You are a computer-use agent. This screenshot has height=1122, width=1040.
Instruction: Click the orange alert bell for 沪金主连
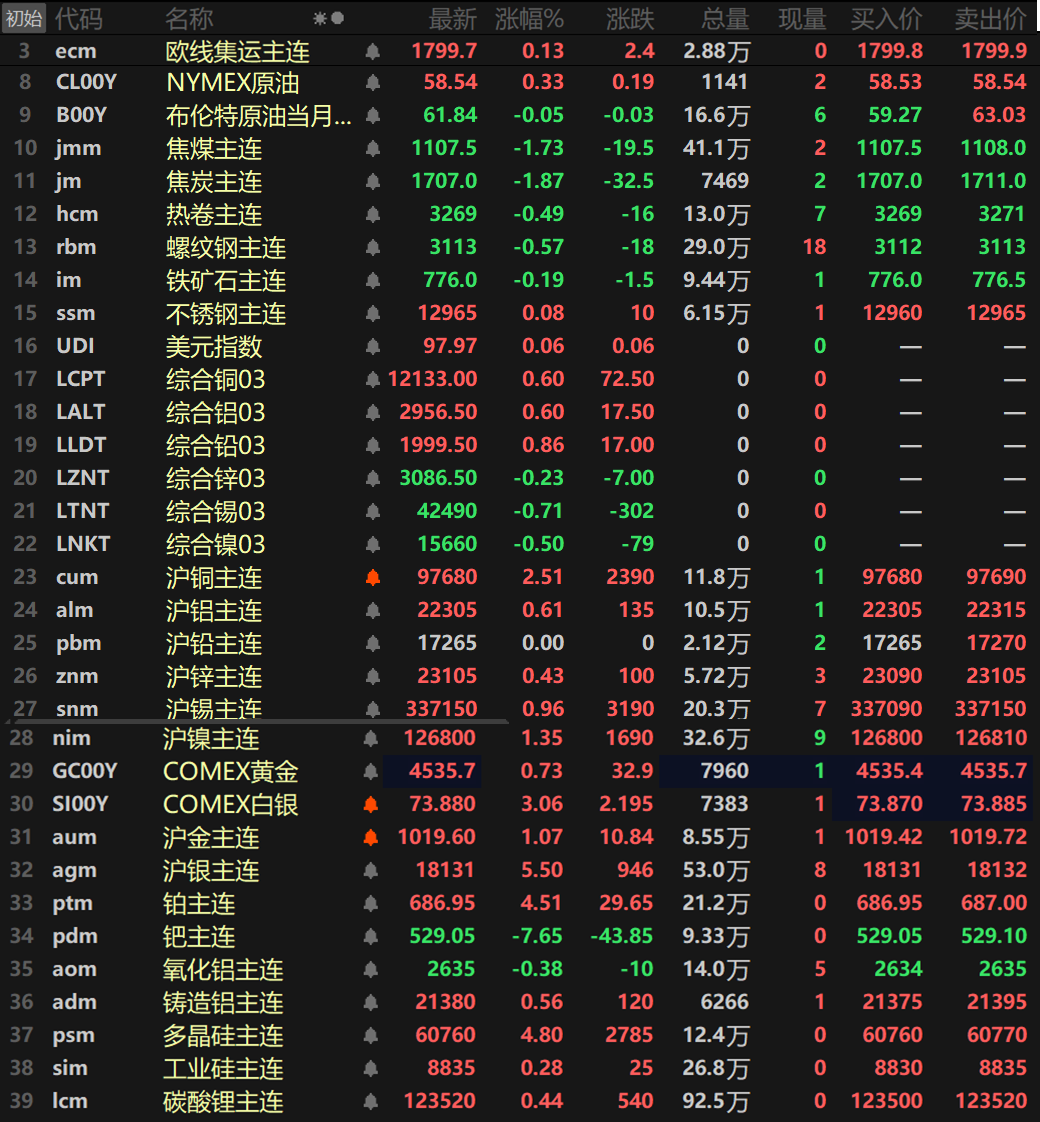coord(371,837)
